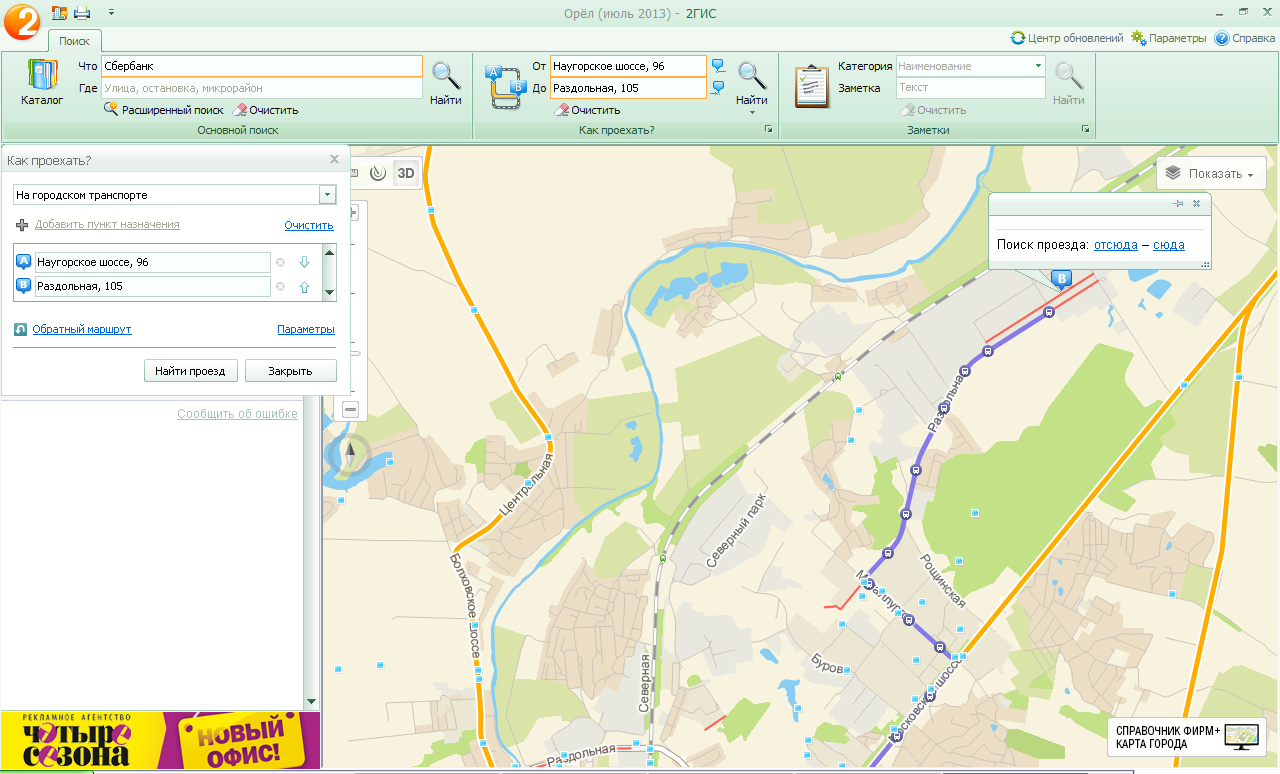Zoom out with the minus map button
The height and width of the screenshot is (774, 1280).
click(x=350, y=409)
